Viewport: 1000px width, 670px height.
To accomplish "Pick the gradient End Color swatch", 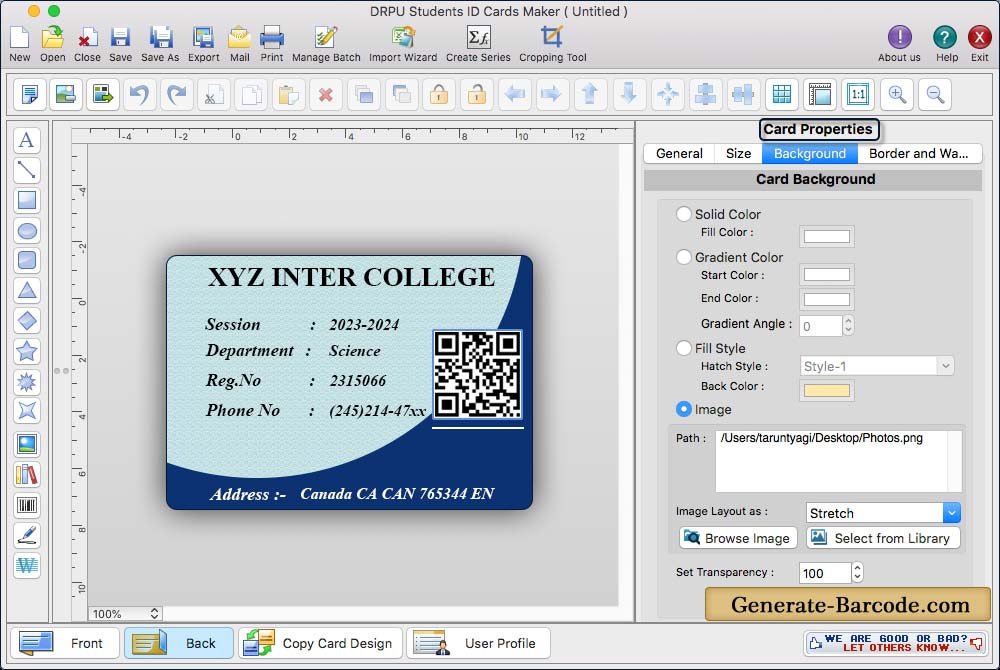I will (827, 299).
